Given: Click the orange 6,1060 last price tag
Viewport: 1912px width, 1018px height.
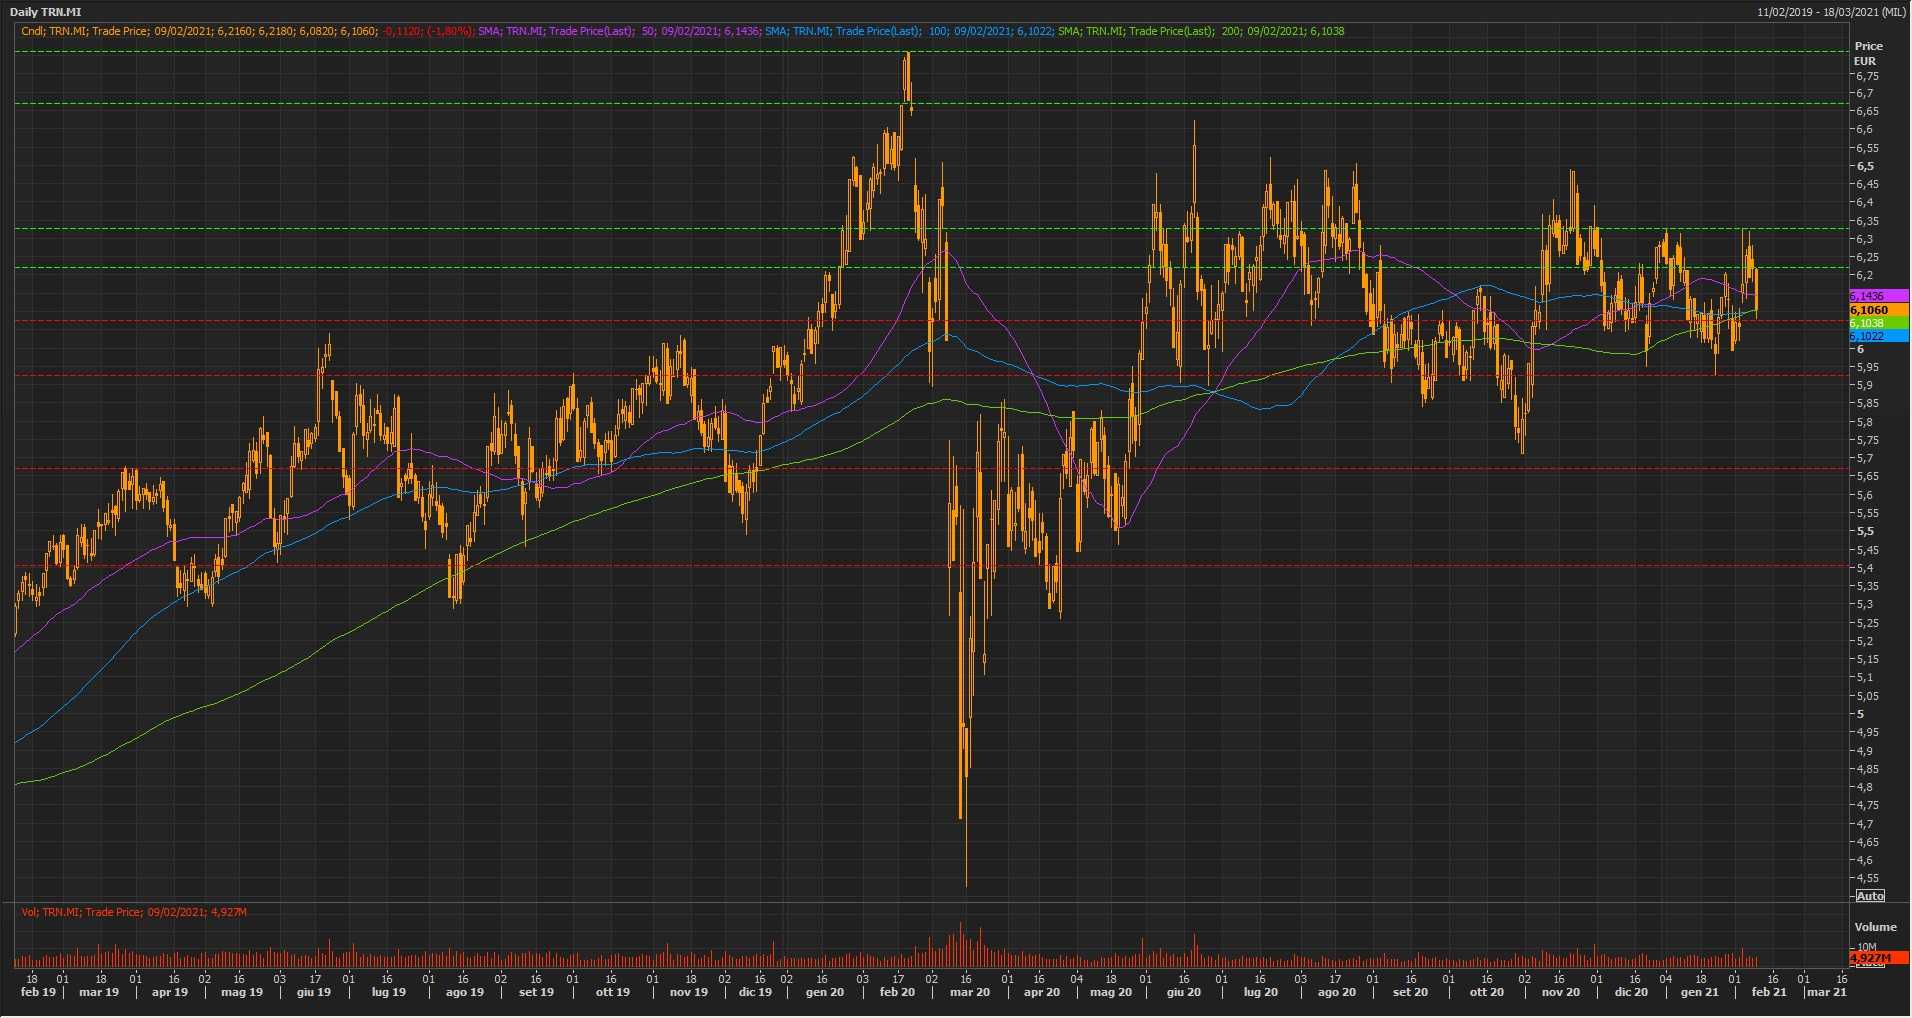Looking at the screenshot, I should (1878, 310).
